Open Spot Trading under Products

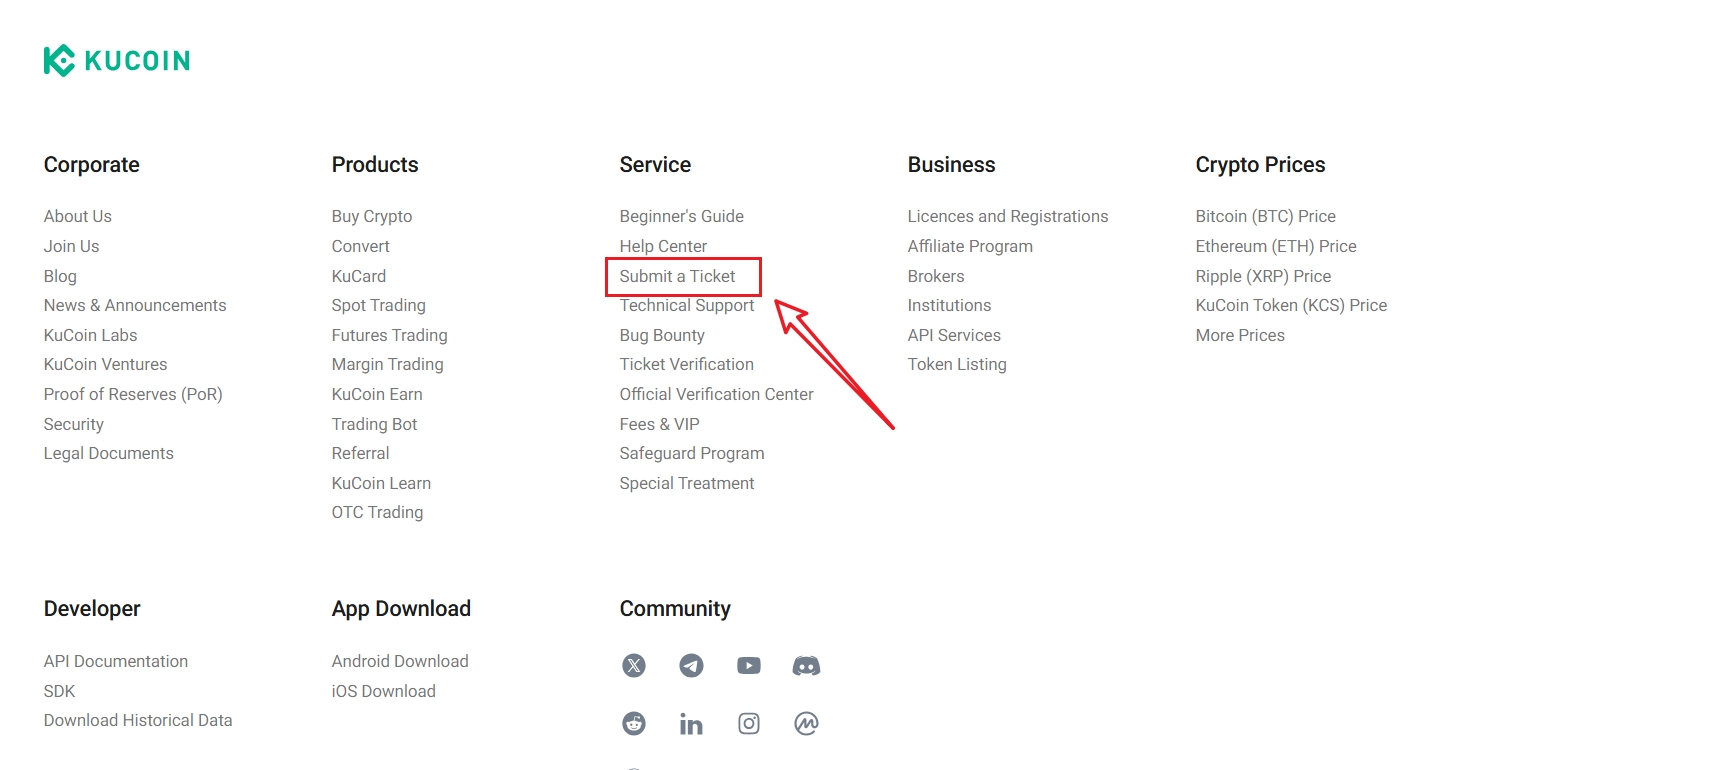pyautogui.click(x=378, y=306)
